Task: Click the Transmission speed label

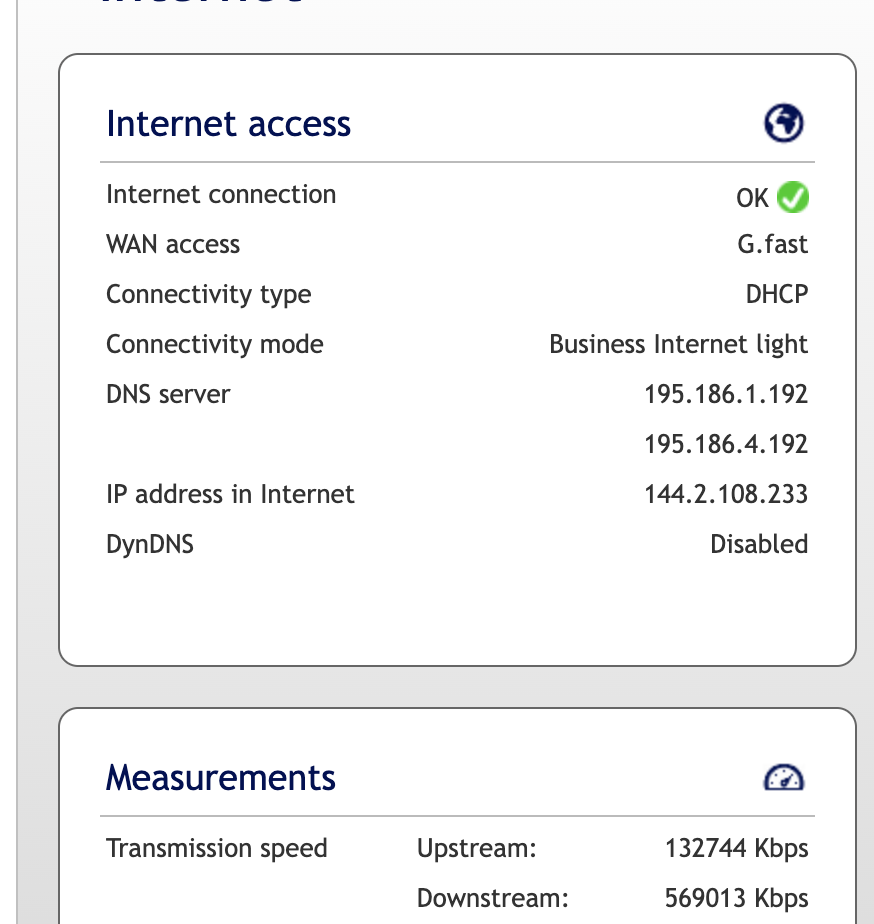Action: tap(217, 849)
